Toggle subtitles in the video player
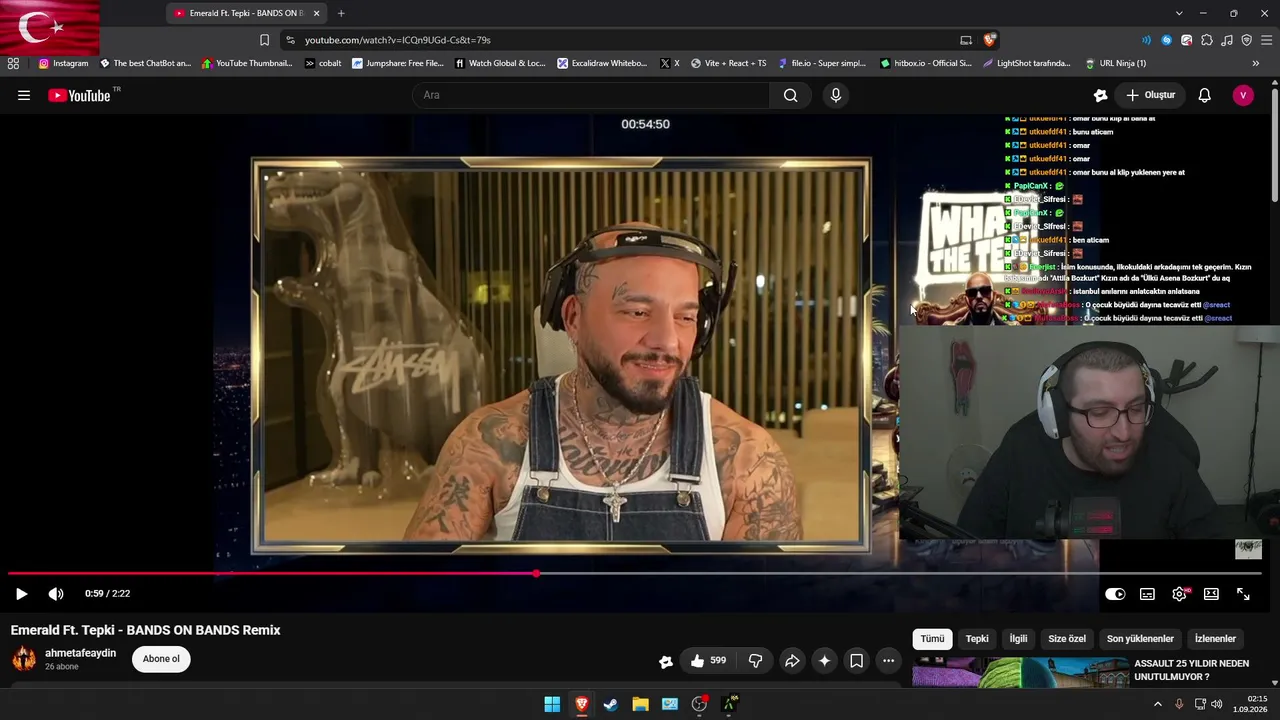Viewport: 1280px width, 720px height. point(1147,594)
